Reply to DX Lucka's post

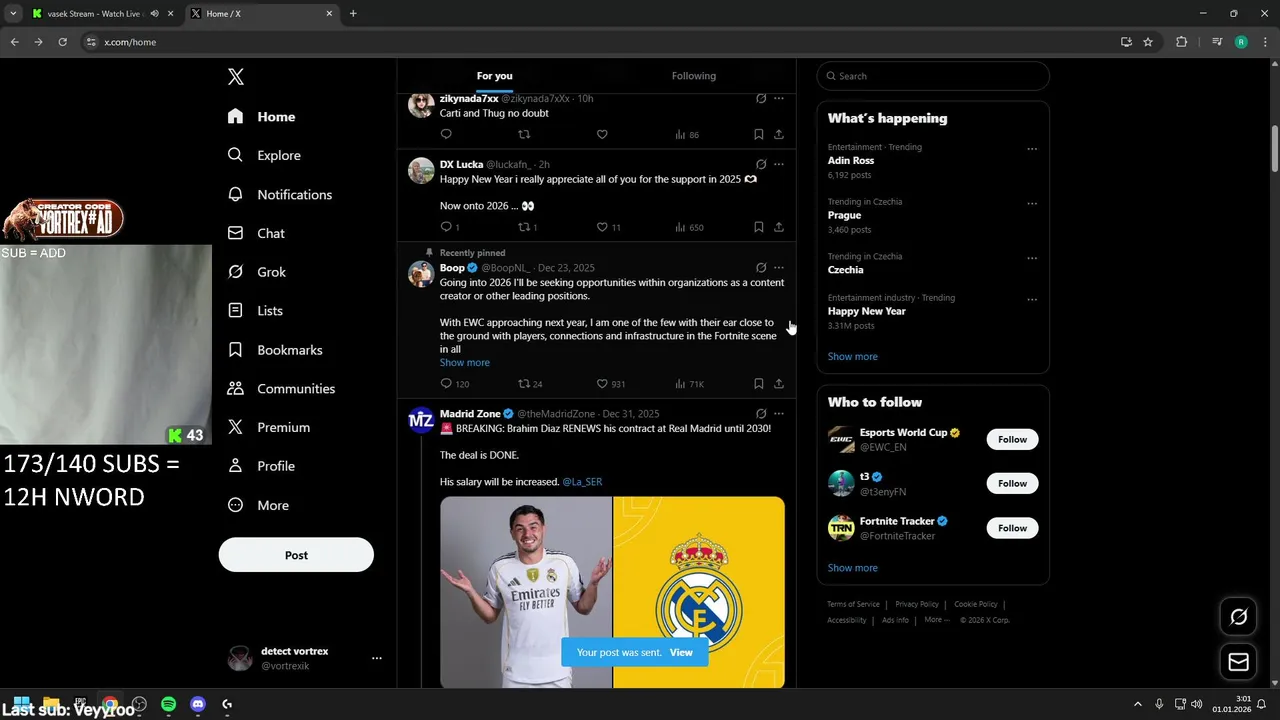point(446,227)
